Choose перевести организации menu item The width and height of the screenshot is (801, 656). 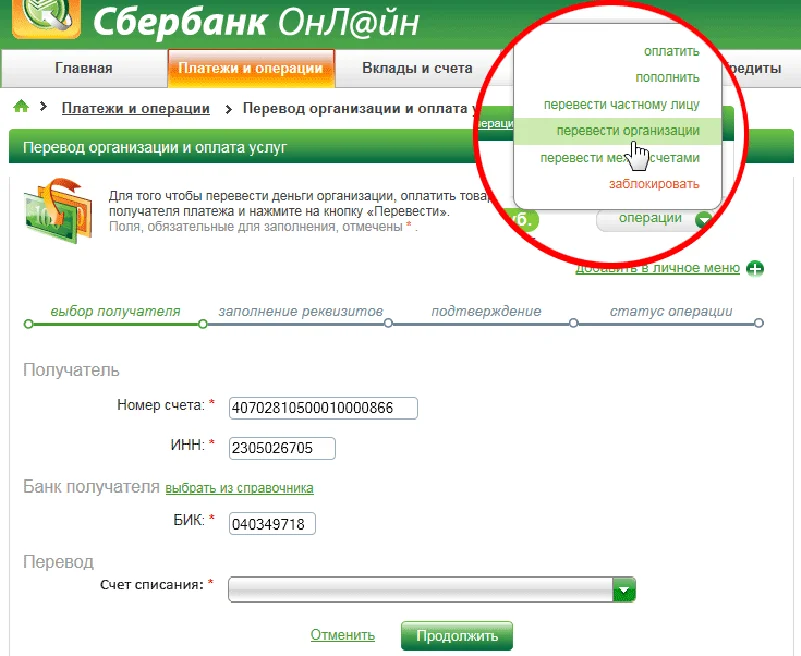point(617,131)
